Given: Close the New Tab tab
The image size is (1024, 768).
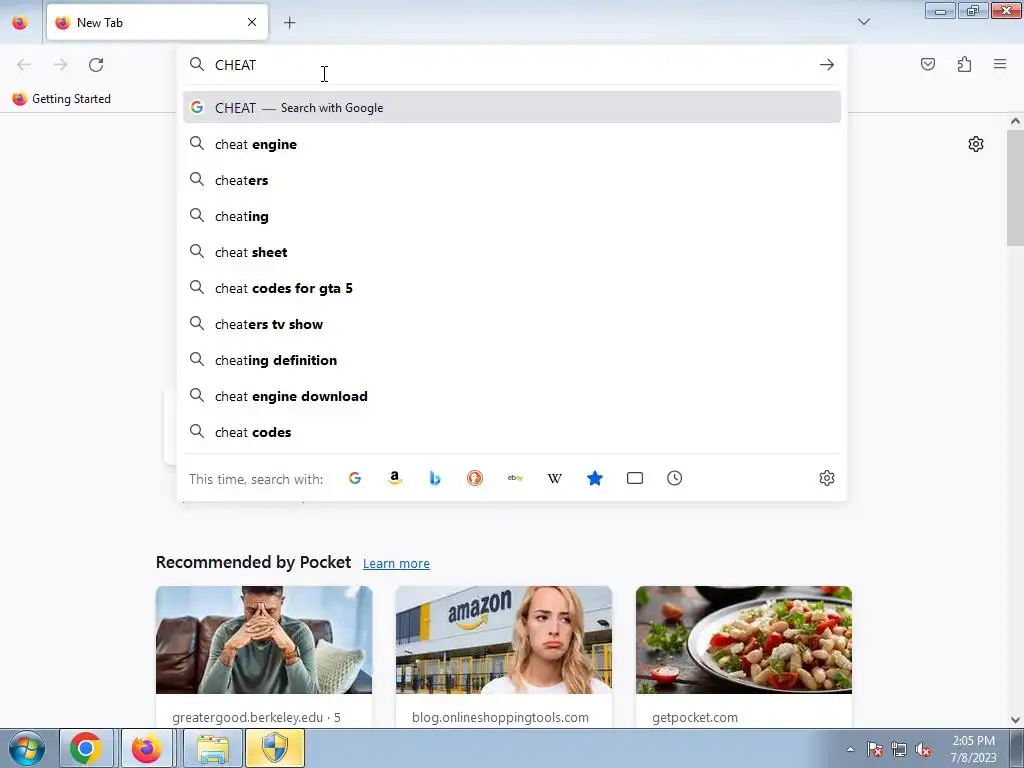Looking at the screenshot, I should coord(252,22).
